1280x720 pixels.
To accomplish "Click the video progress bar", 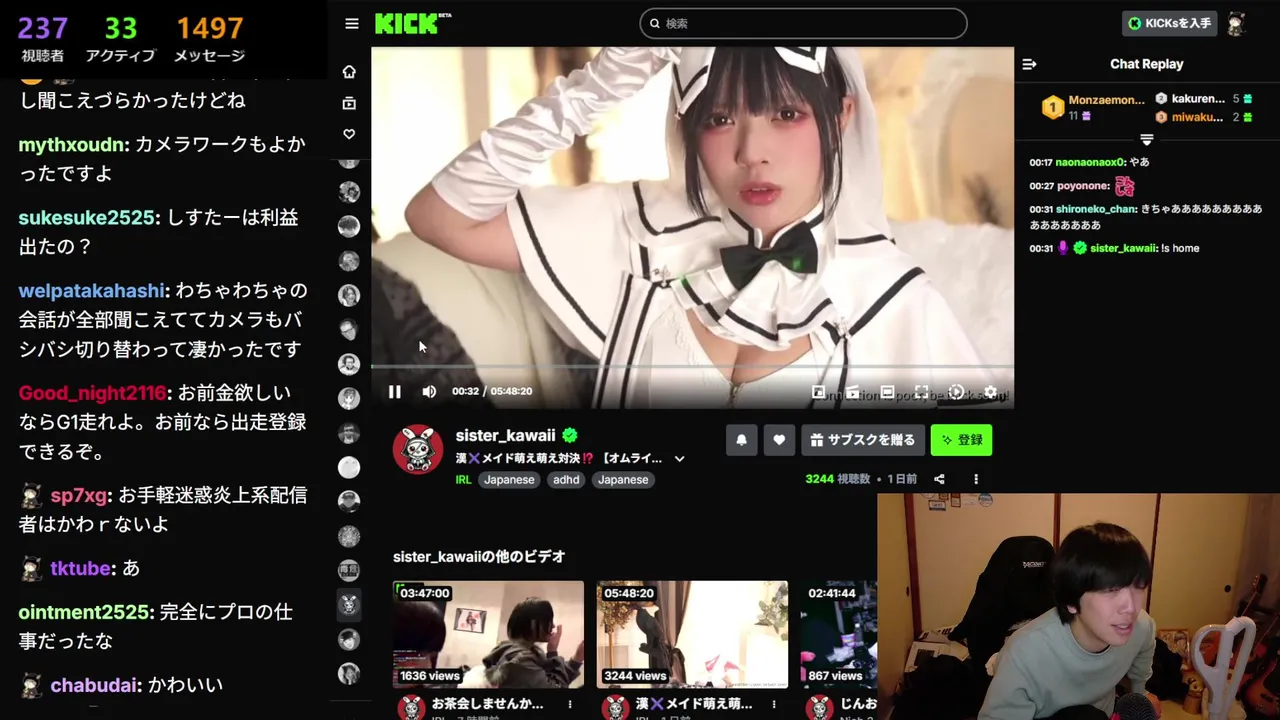I will click(692, 367).
